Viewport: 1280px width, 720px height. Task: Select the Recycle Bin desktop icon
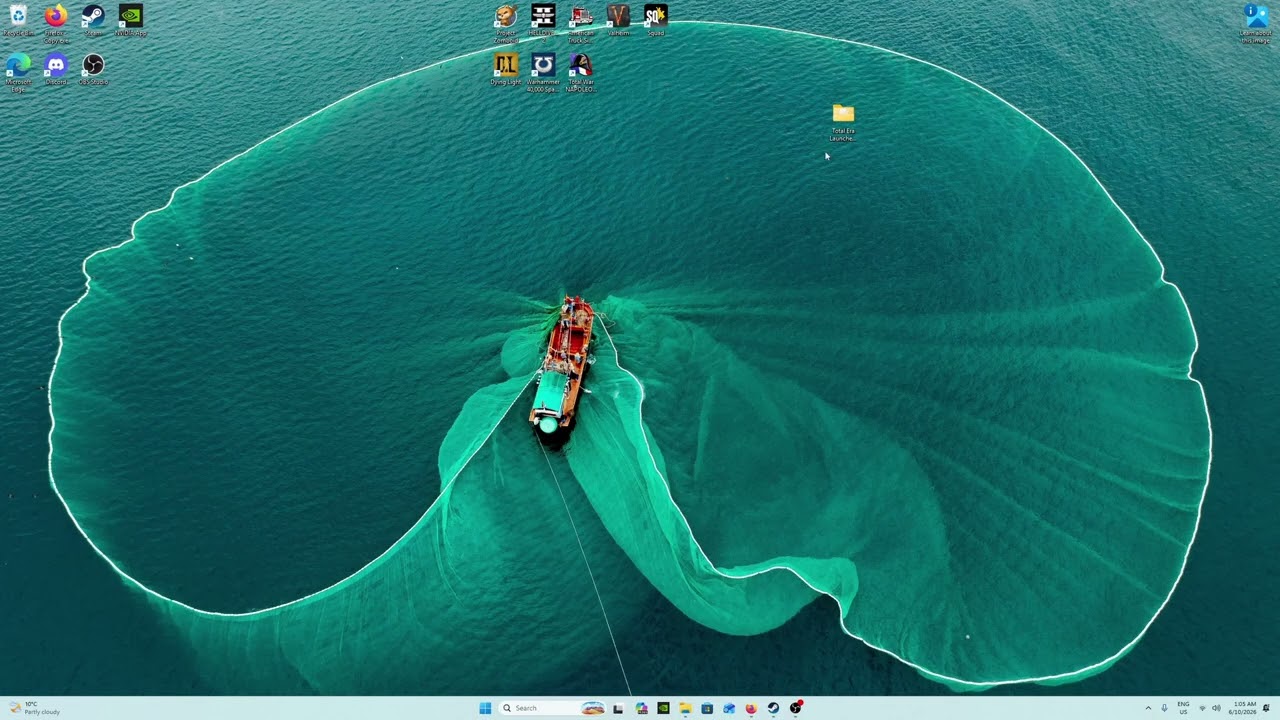(x=18, y=21)
